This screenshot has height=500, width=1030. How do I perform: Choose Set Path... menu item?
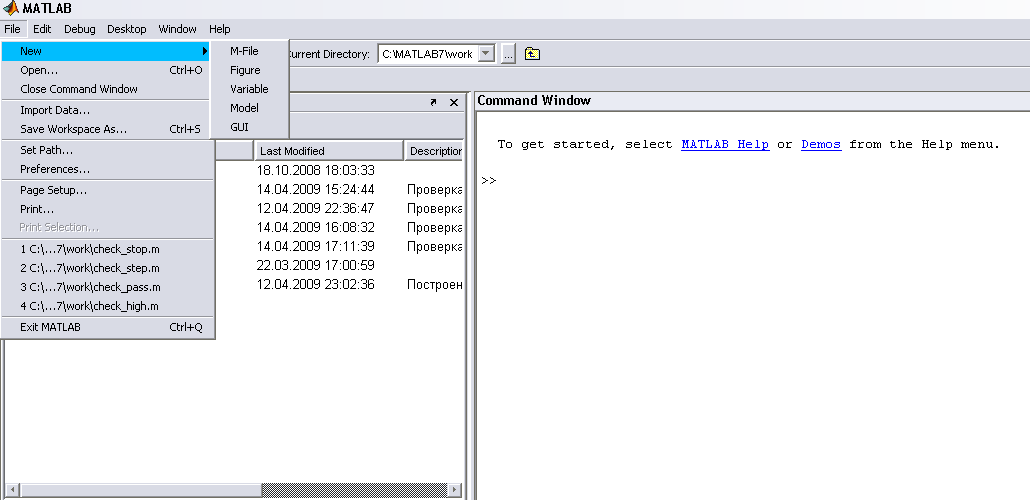(x=108, y=150)
